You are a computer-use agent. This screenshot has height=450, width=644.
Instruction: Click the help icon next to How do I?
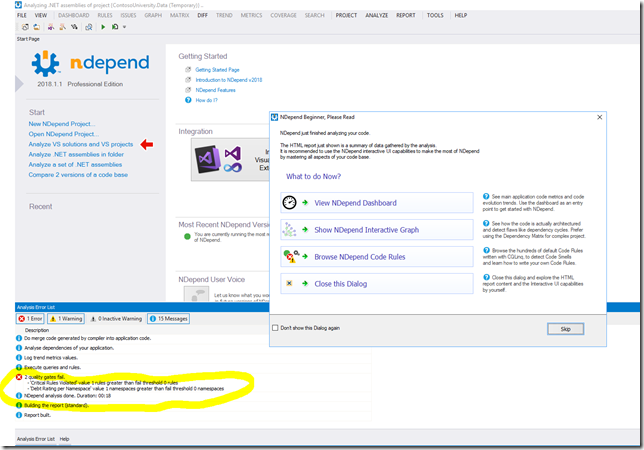click(188, 100)
